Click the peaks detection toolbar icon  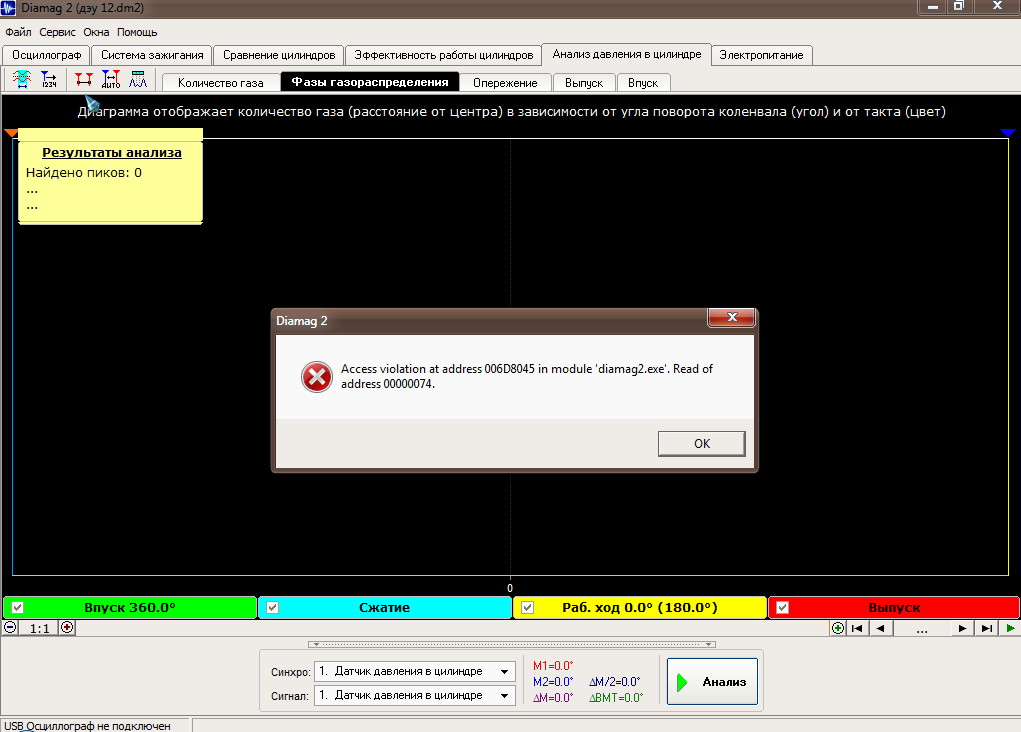click(138, 79)
